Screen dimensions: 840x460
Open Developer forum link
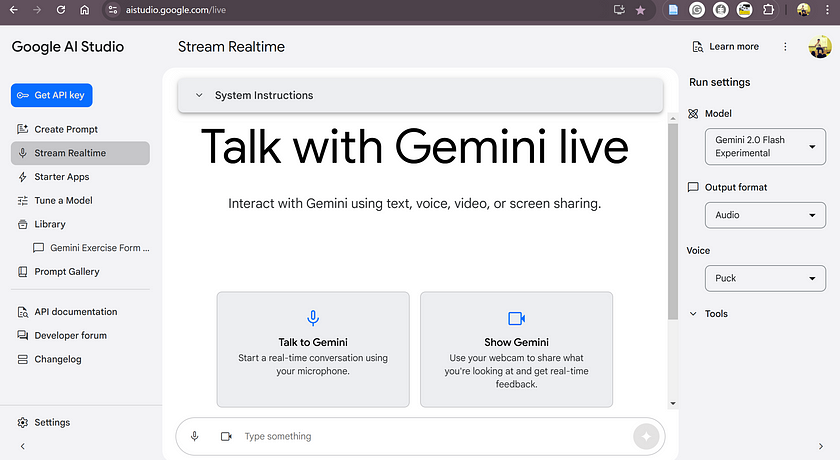pyautogui.click(x=80, y=335)
